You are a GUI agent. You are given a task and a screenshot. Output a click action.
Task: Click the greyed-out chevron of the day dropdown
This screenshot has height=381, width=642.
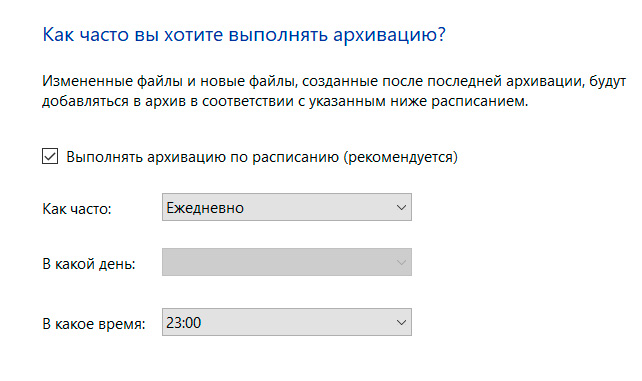pyautogui.click(x=401, y=262)
